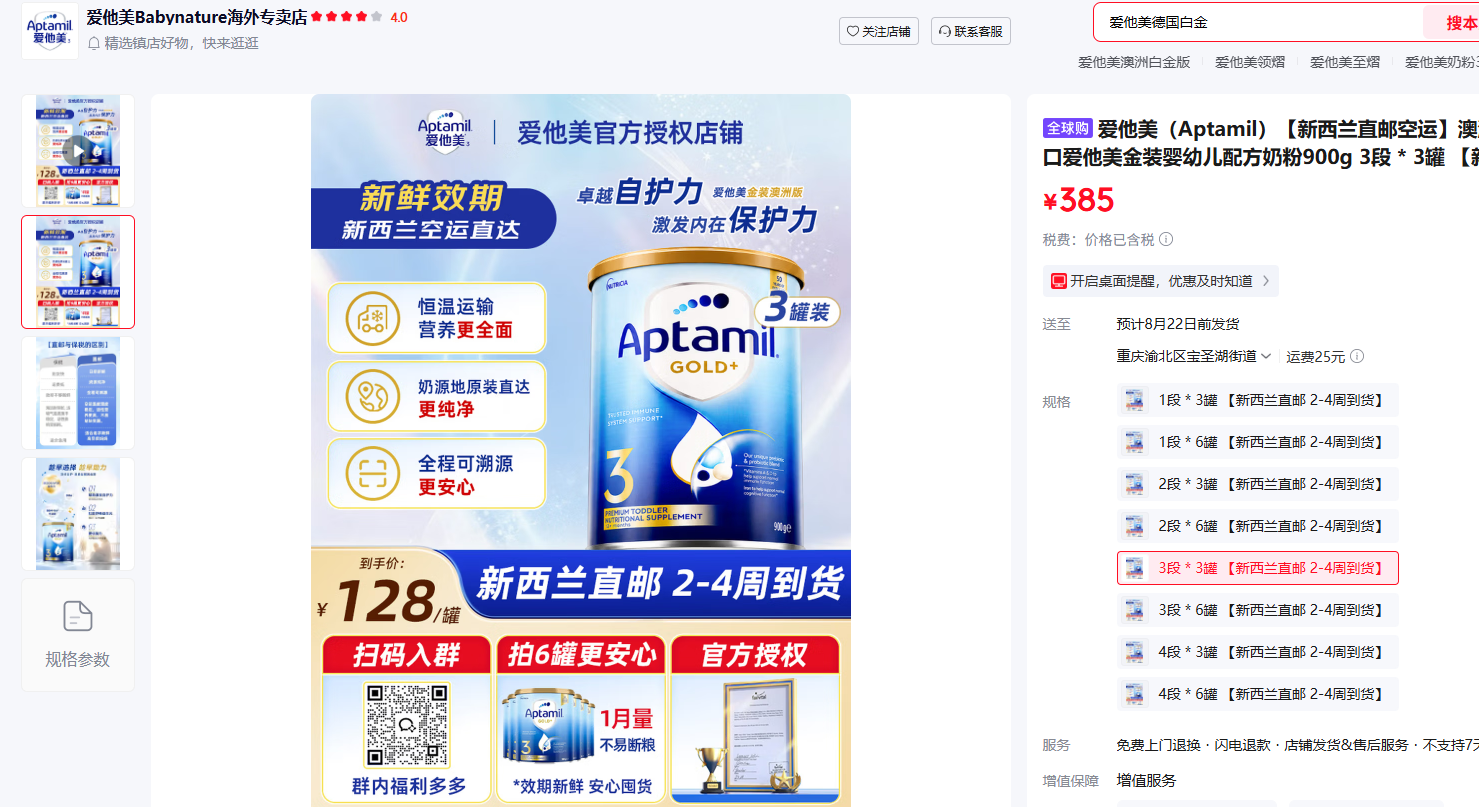Choose spec 4段 * 6罐
This screenshot has width=1479, height=807.
point(1257,694)
